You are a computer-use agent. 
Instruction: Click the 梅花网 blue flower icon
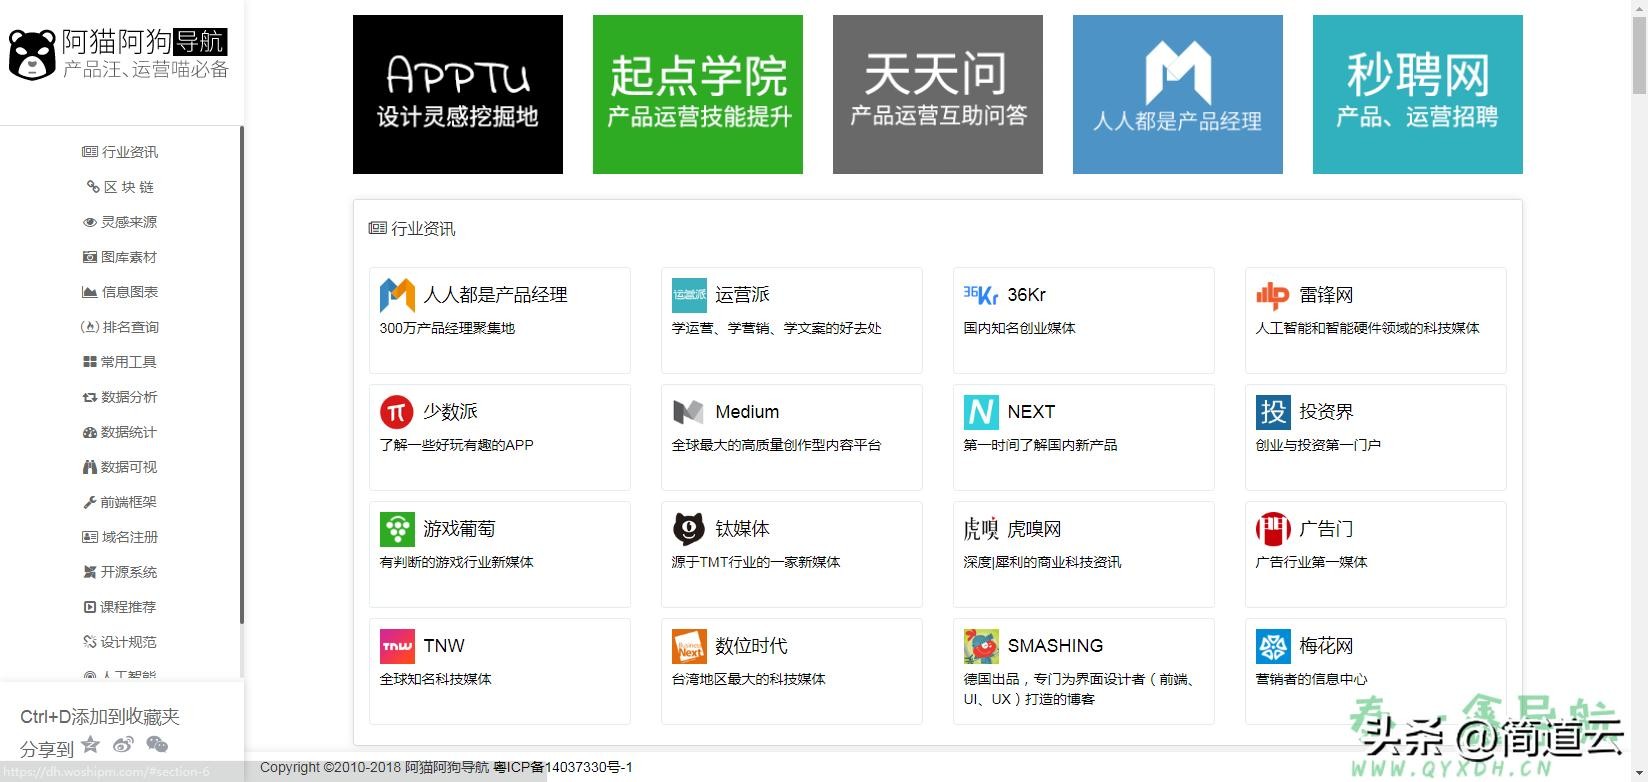click(x=1273, y=646)
